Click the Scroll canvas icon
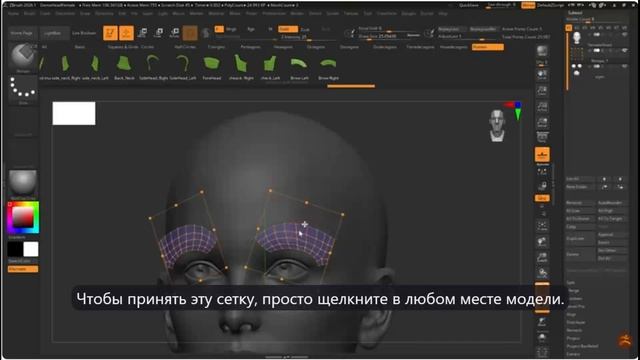Screen dimensions: 640x360 tap(542, 75)
